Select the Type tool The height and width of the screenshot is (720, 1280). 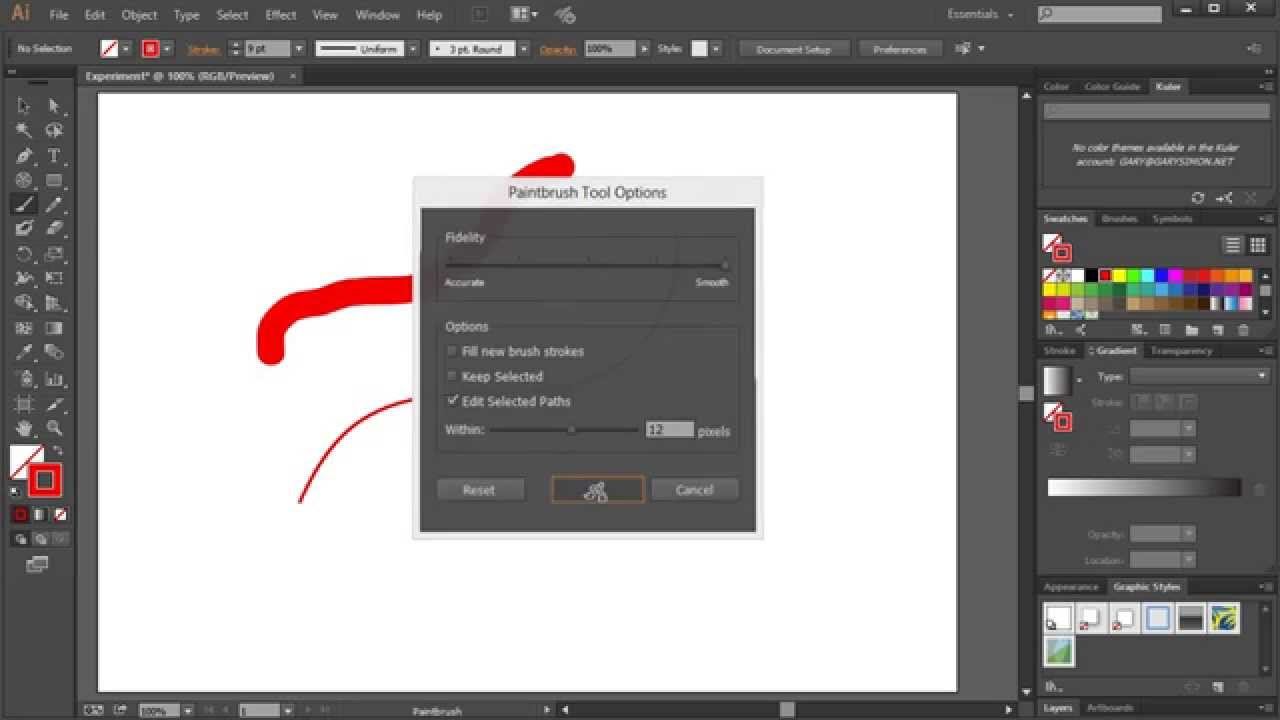54,156
